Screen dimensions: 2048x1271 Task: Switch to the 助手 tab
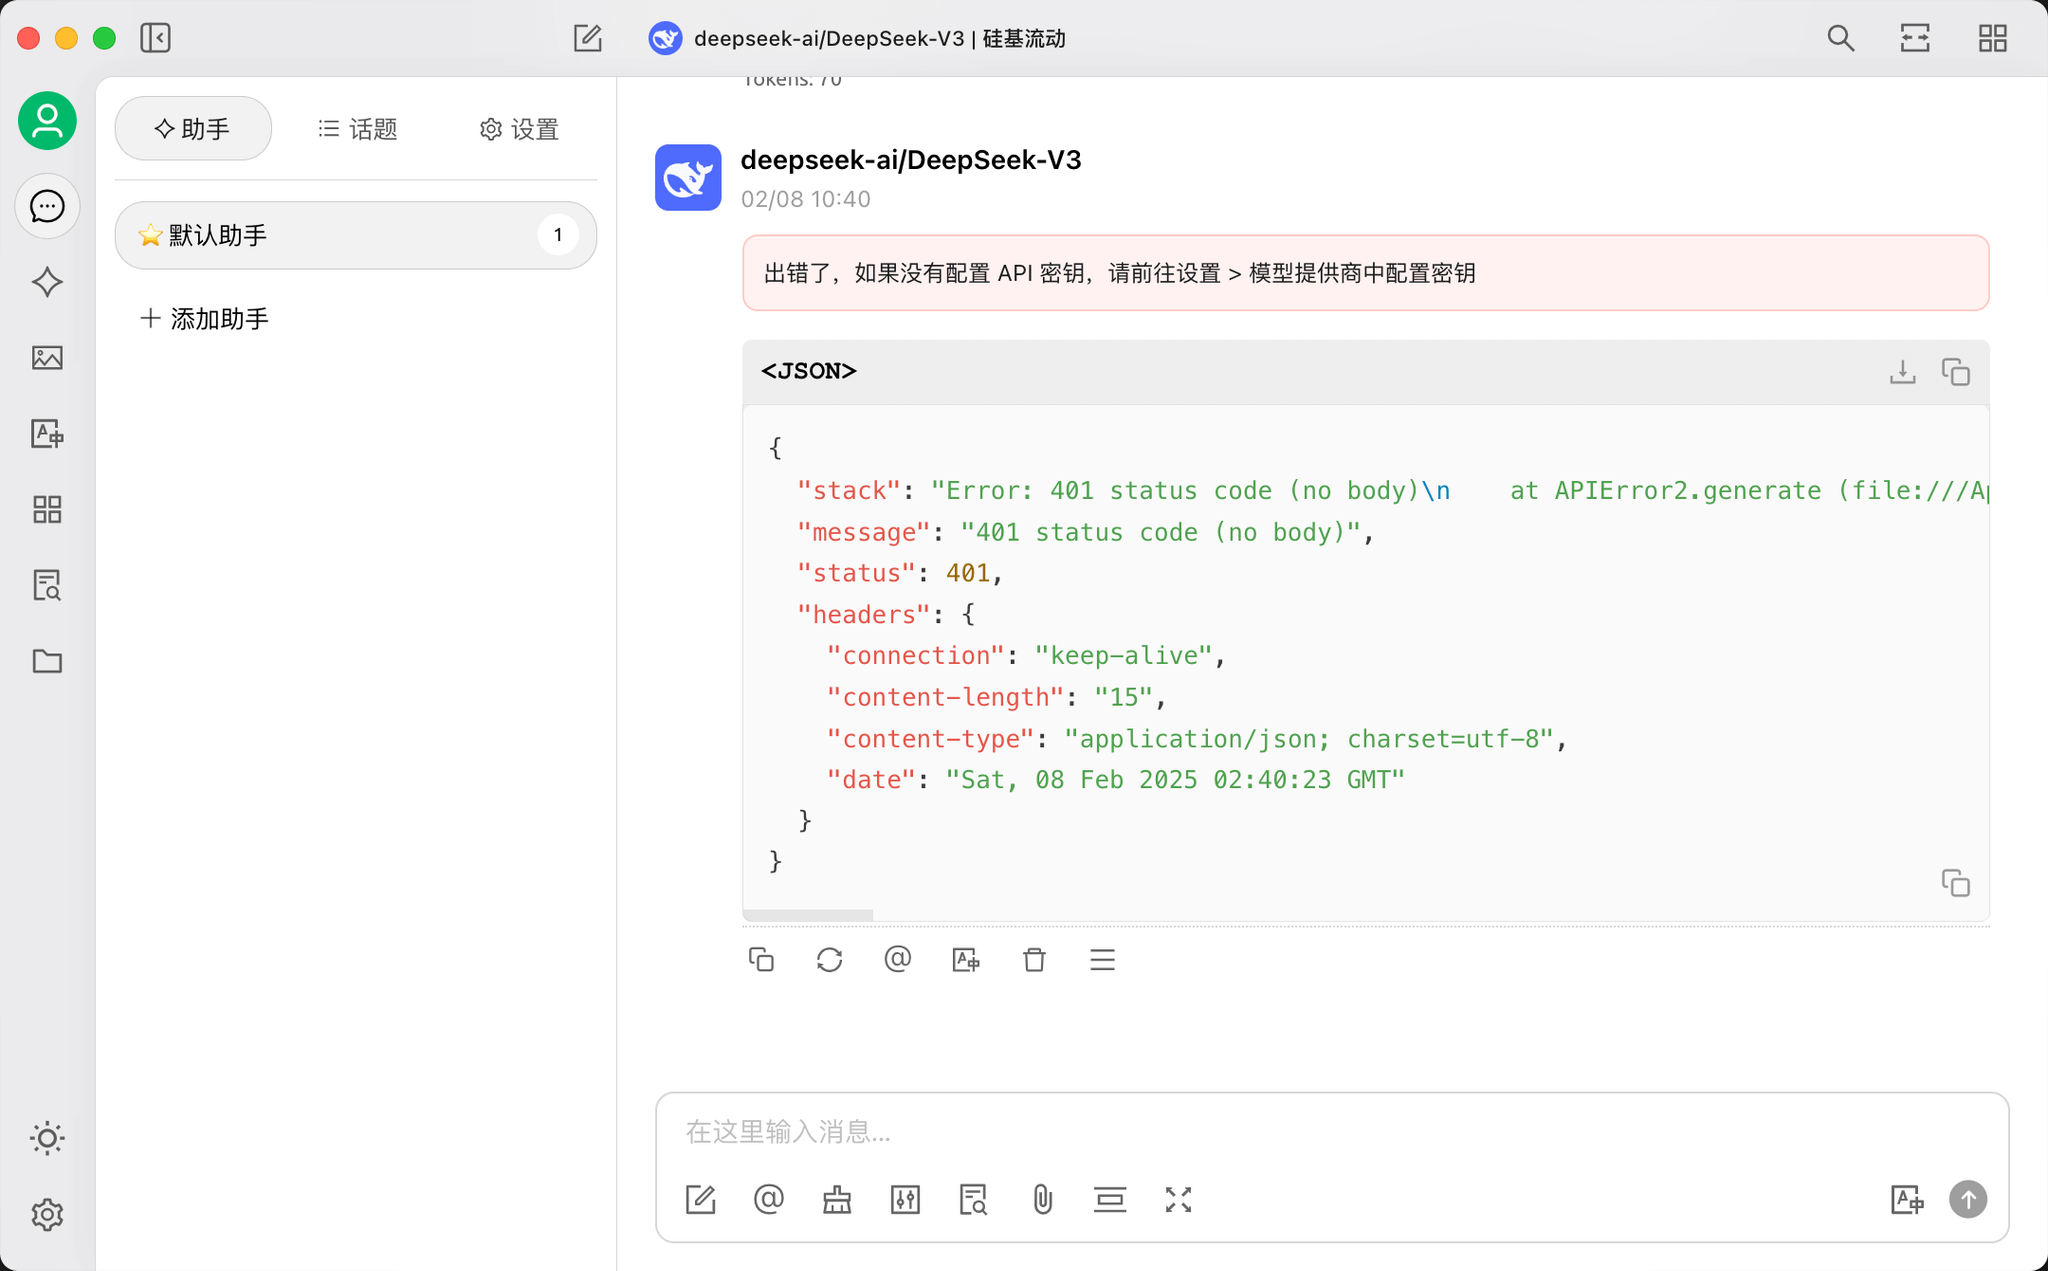193,129
